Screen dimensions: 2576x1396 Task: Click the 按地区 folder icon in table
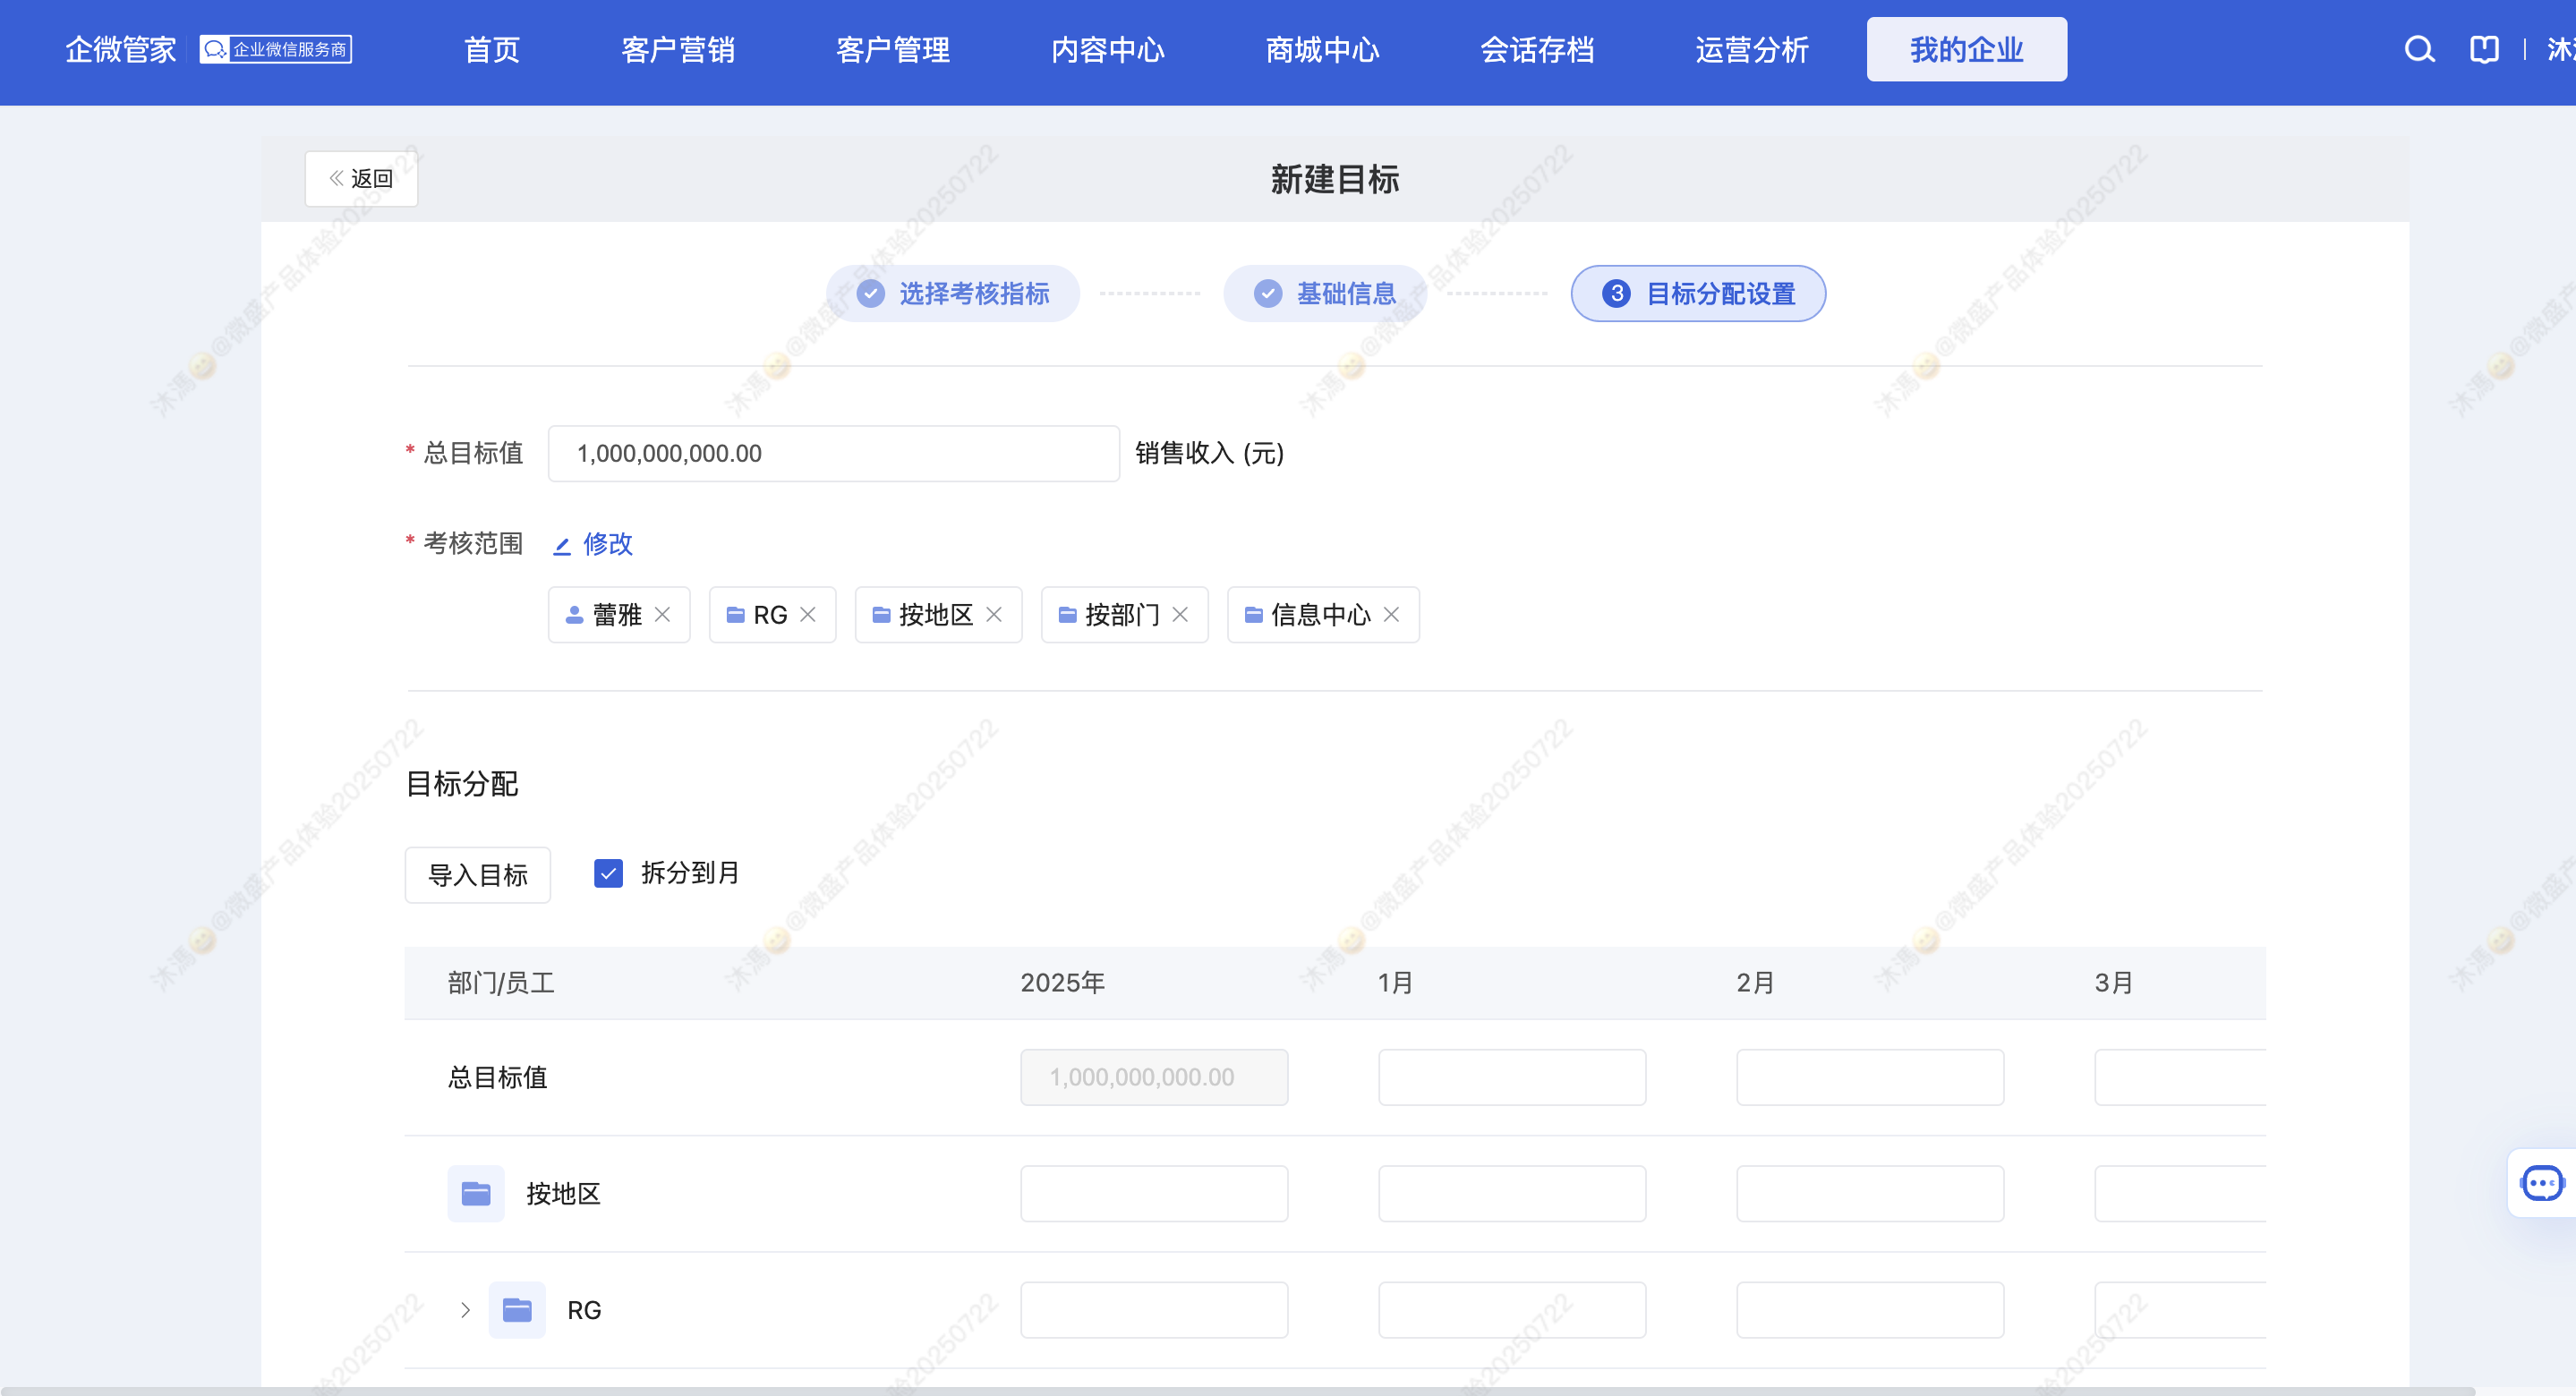pos(476,1193)
